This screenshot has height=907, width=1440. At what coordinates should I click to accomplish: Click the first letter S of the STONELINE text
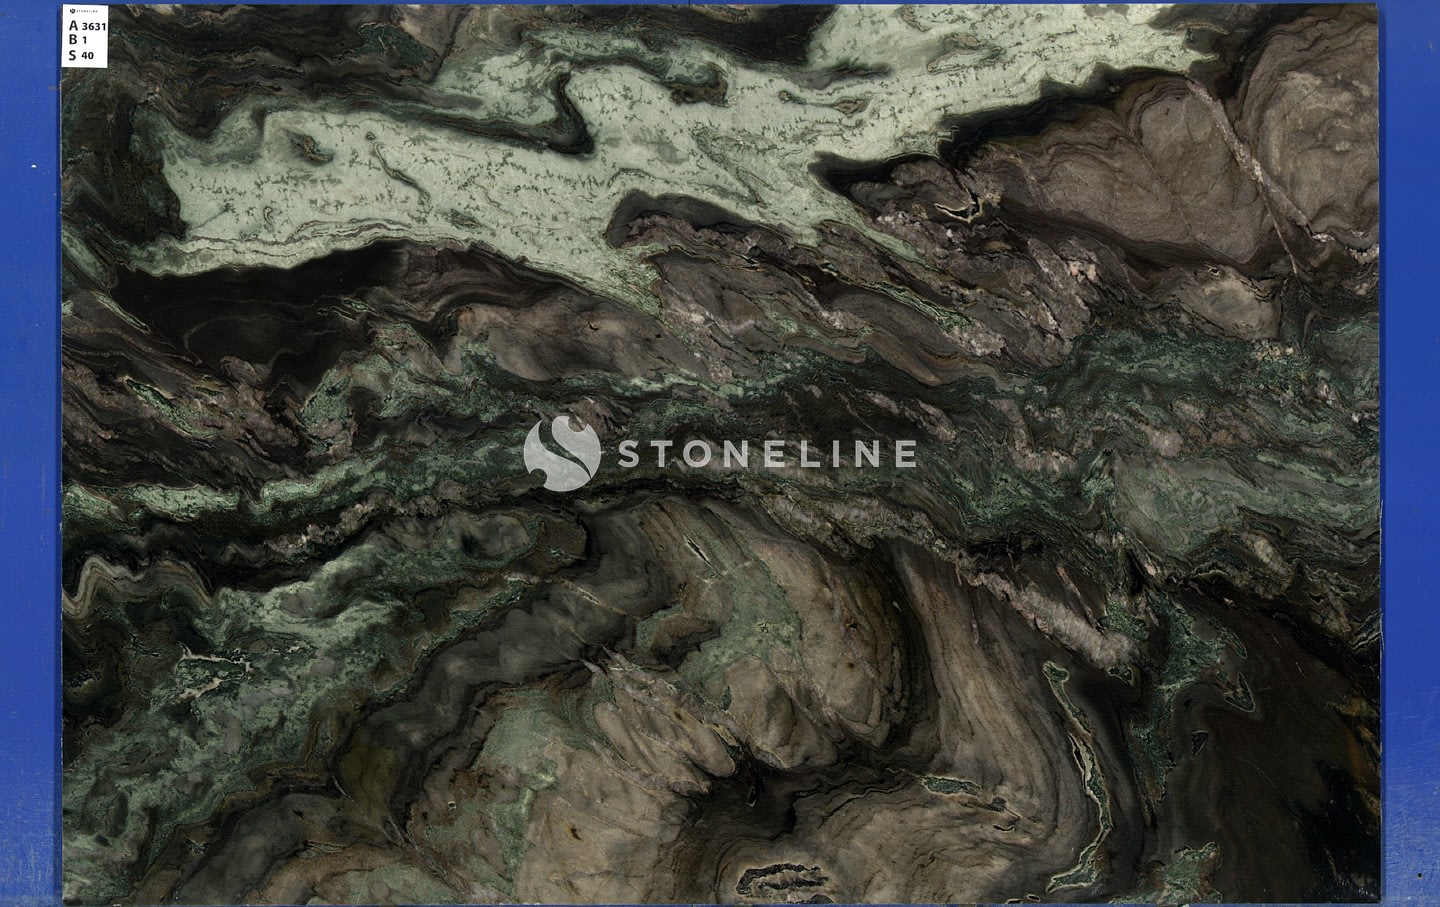(x=628, y=454)
